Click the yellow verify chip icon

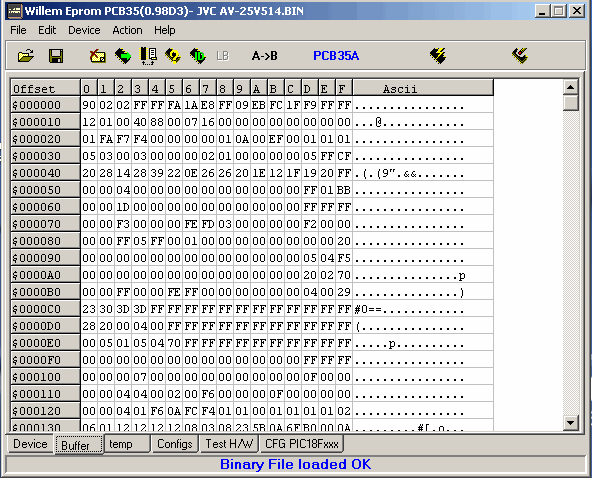[x=173, y=56]
